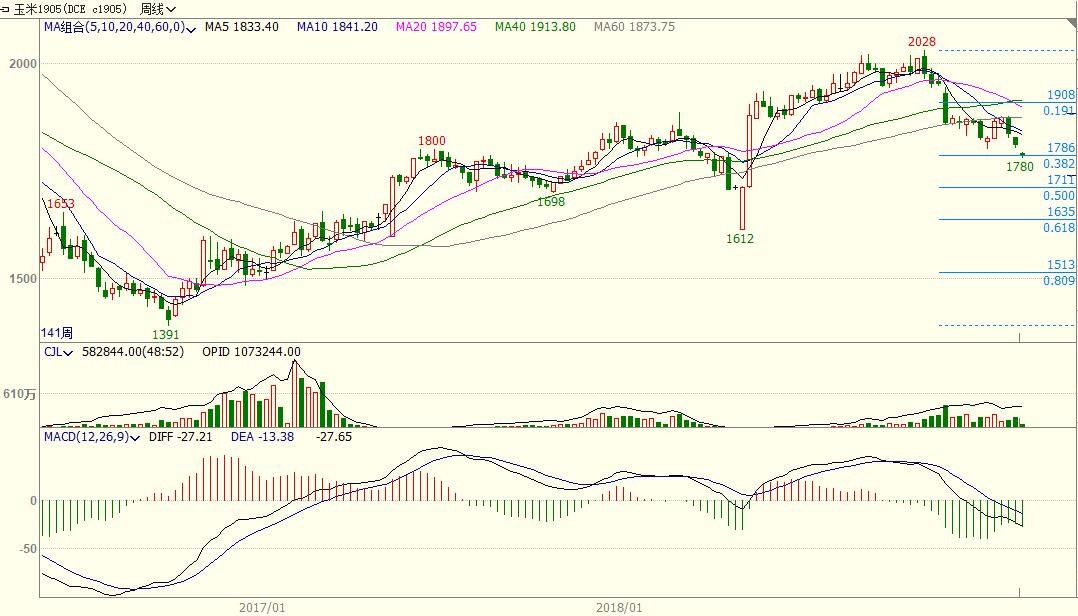
Task: Click the pin icon beside 玉米1905 title
Action: (7, 9)
